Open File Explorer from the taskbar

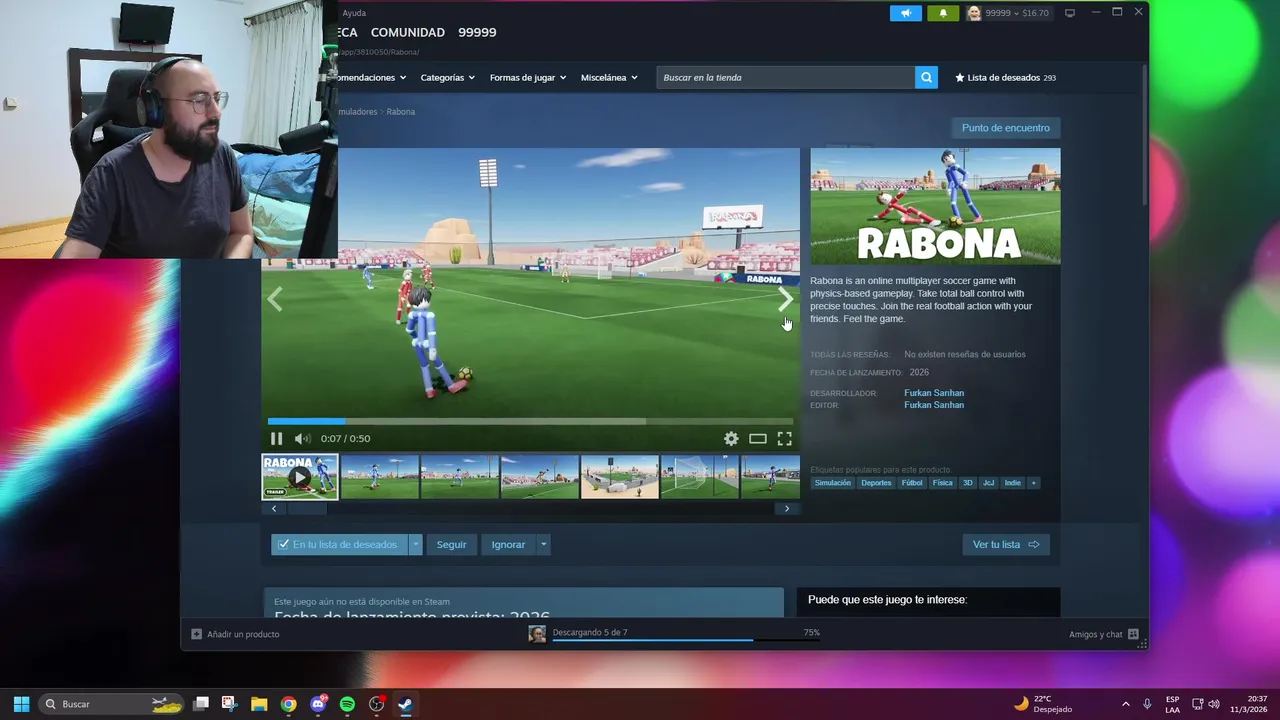pyautogui.click(x=259, y=704)
